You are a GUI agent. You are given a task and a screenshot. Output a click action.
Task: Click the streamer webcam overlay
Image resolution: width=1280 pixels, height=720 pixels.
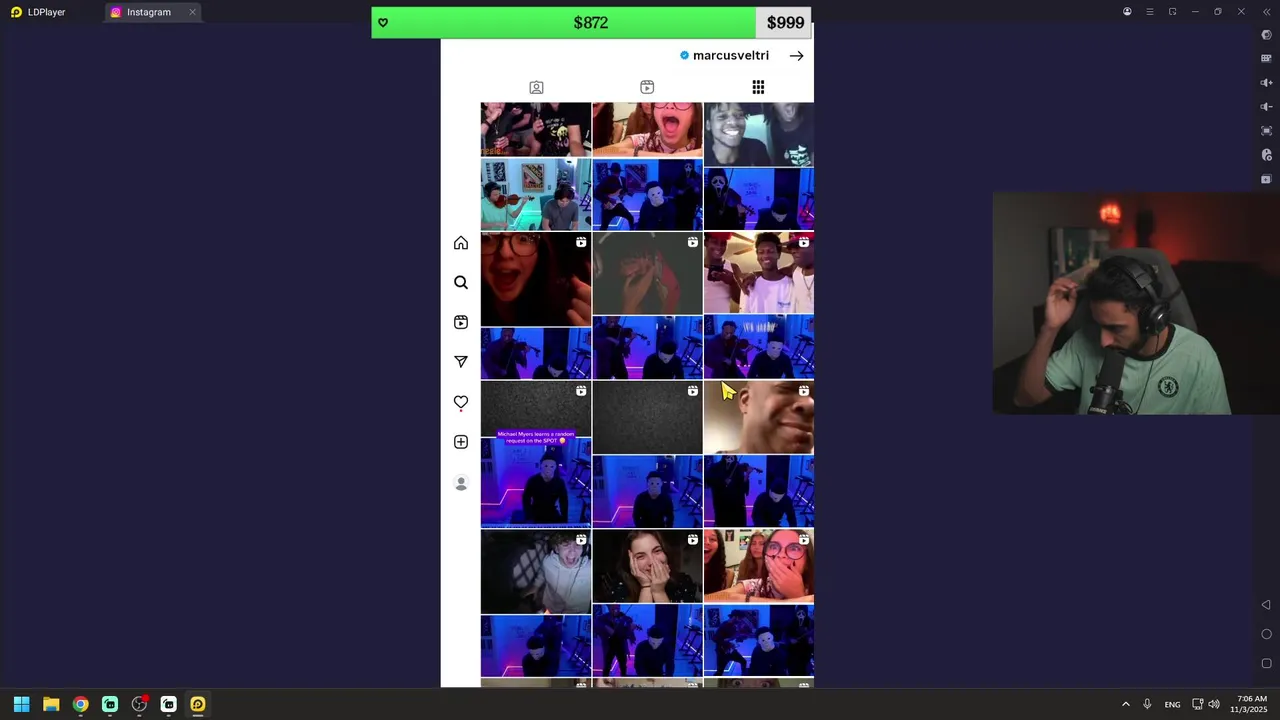click(x=1136, y=303)
